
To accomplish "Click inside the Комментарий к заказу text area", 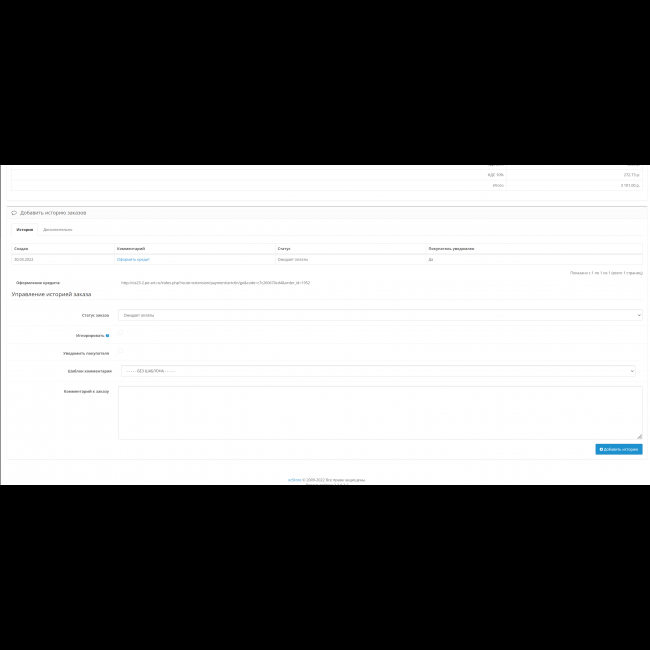I will coord(380,412).
